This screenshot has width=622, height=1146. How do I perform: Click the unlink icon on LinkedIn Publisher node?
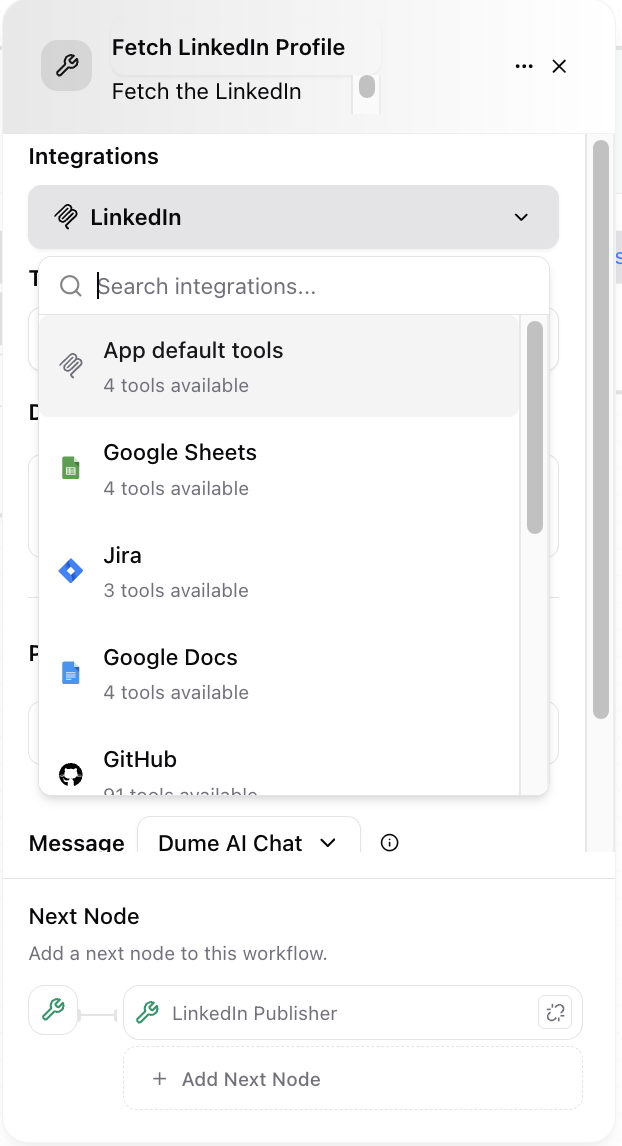coord(555,1012)
